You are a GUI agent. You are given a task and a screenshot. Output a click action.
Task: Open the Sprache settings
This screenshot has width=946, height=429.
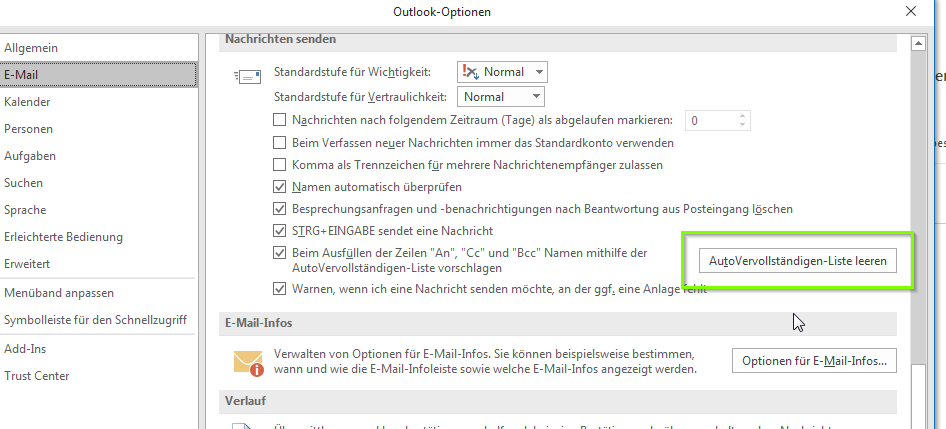pos(98,210)
